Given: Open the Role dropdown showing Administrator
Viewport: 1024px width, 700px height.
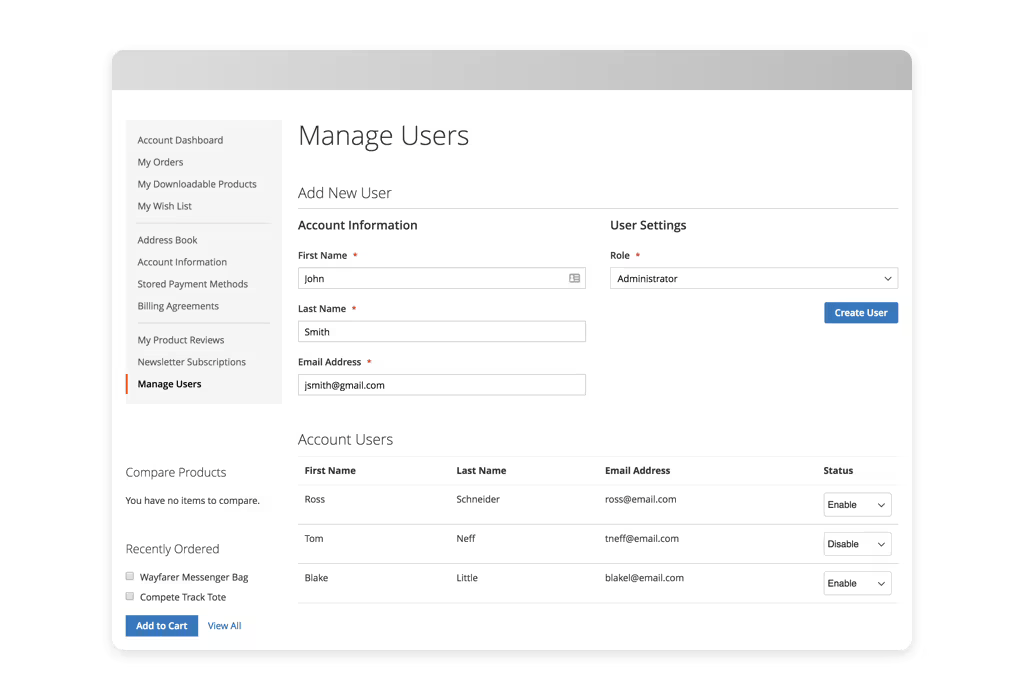Looking at the screenshot, I should pos(753,279).
